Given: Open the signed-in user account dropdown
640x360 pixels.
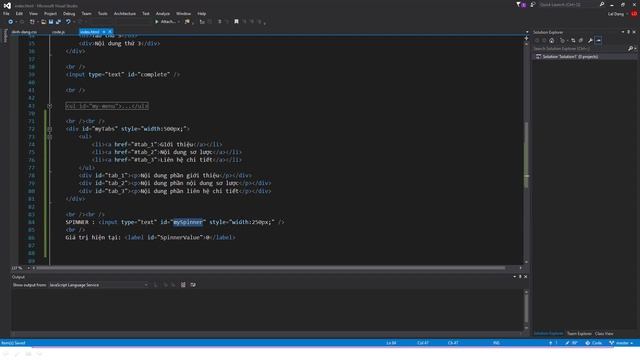Looking at the screenshot, I should pos(618,14).
